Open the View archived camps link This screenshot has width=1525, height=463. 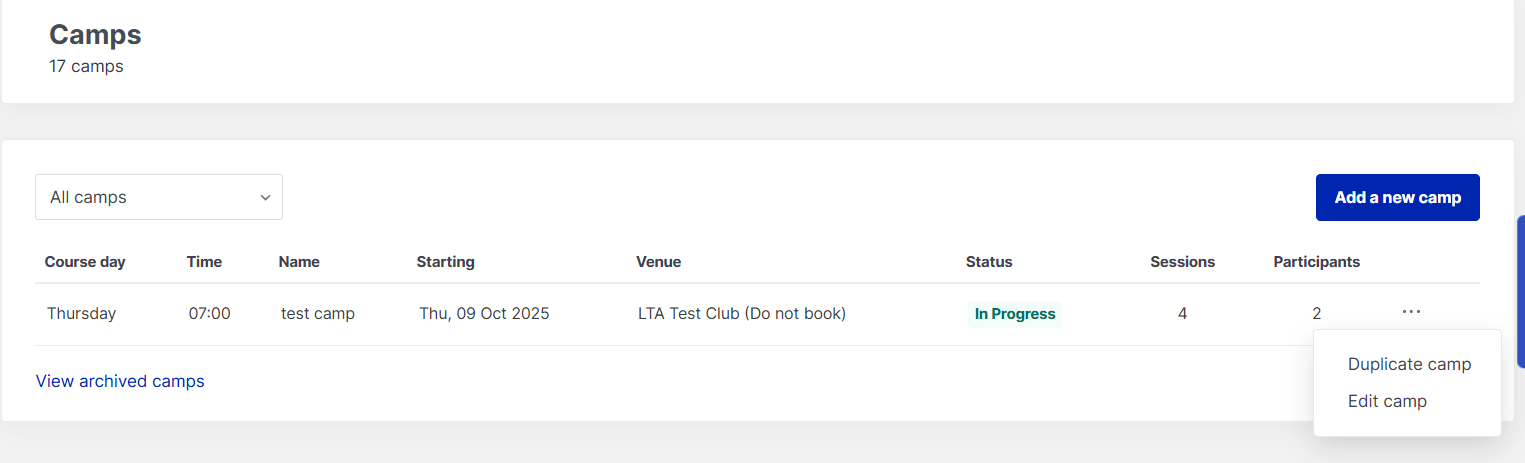tap(120, 381)
